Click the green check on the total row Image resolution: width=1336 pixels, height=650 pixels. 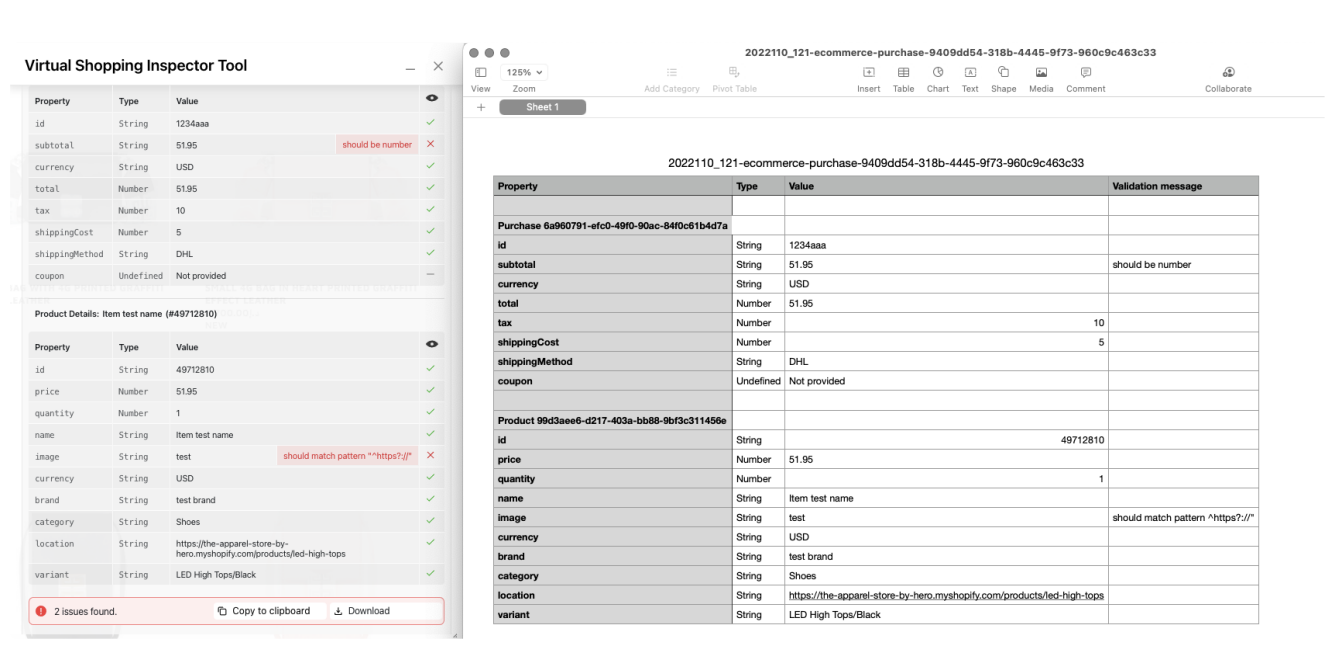(431, 188)
